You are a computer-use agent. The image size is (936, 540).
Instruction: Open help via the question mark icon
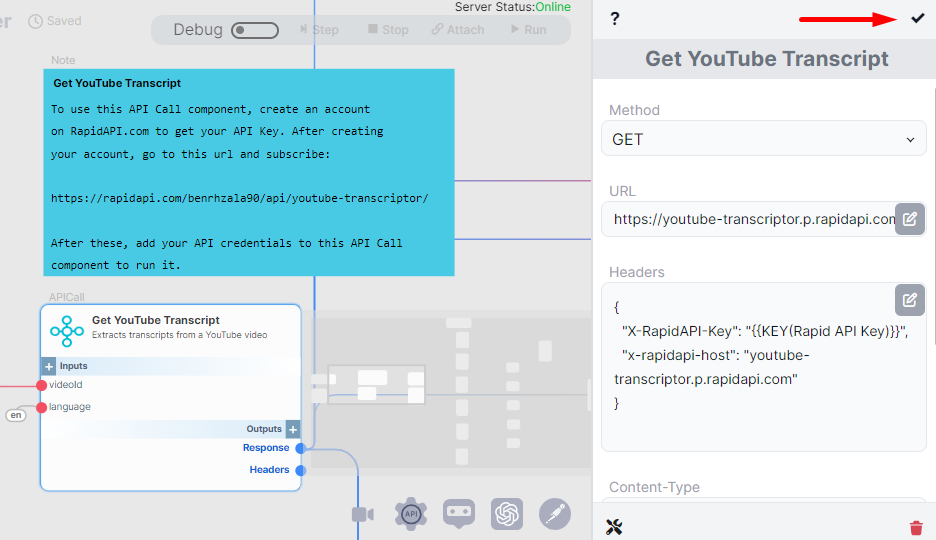point(615,18)
